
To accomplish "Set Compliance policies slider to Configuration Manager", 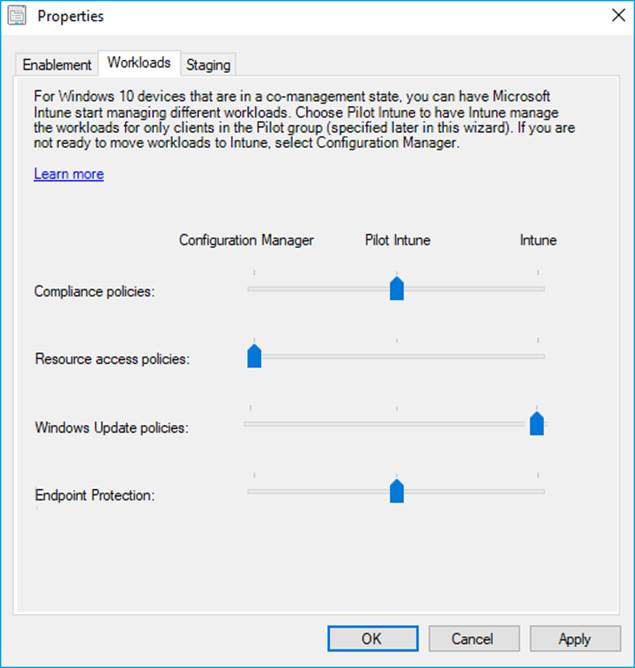I will [254, 289].
